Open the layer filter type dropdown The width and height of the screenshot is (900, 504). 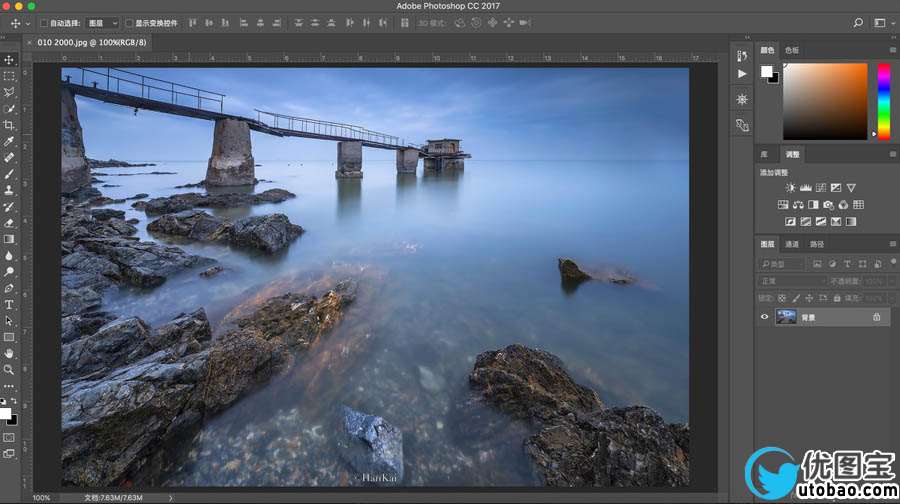tap(781, 264)
